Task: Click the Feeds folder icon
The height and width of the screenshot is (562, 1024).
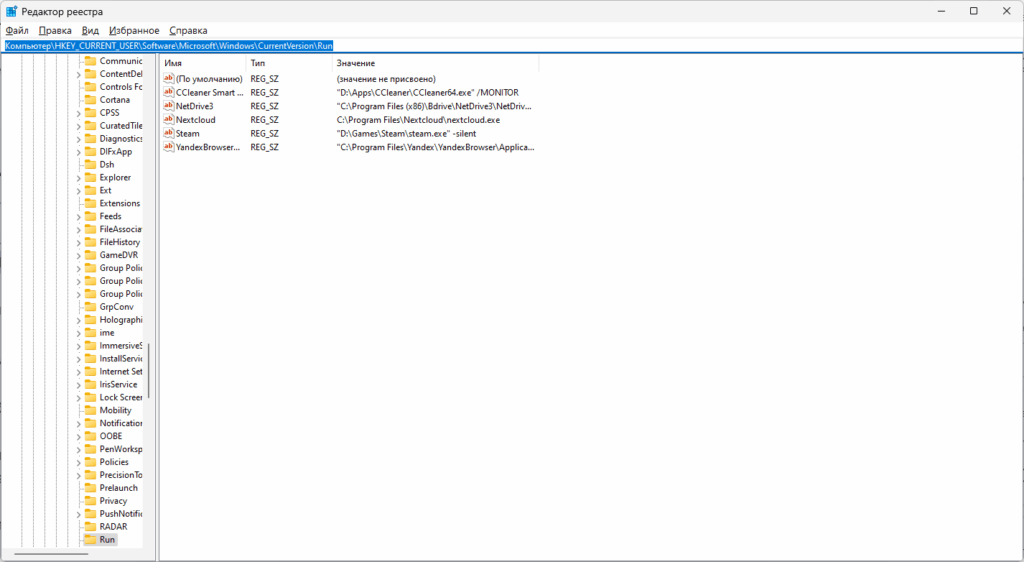Action: (90, 216)
